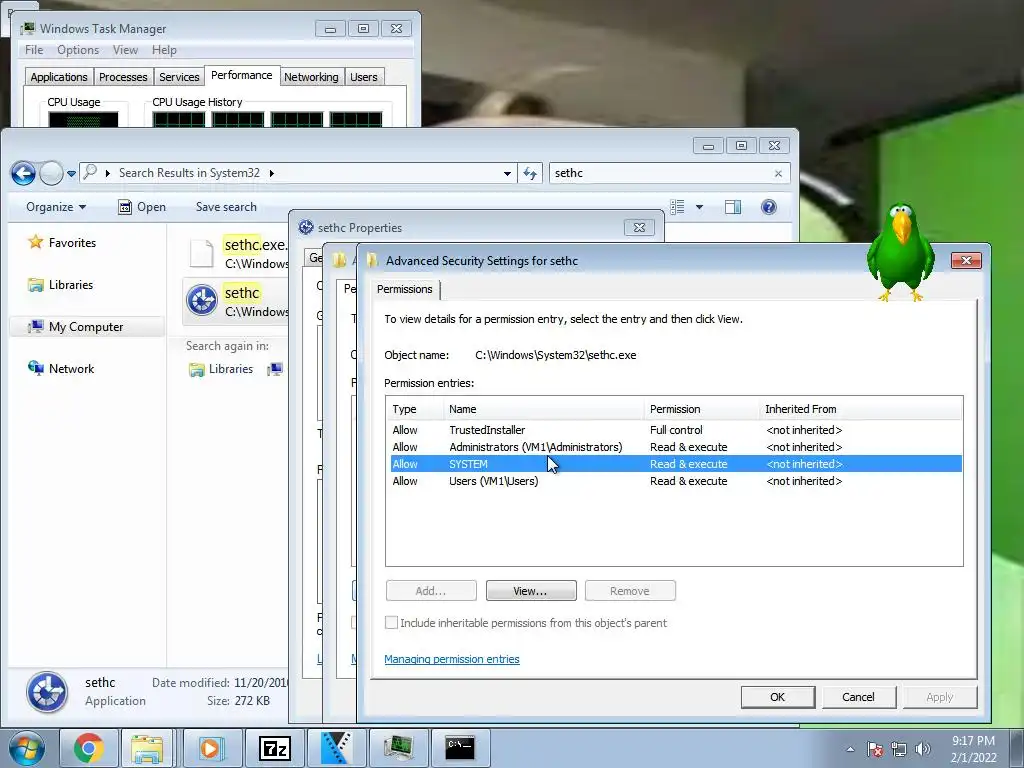Click the sethc search field
The height and width of the screenshot is (768, 1024).
660,173
